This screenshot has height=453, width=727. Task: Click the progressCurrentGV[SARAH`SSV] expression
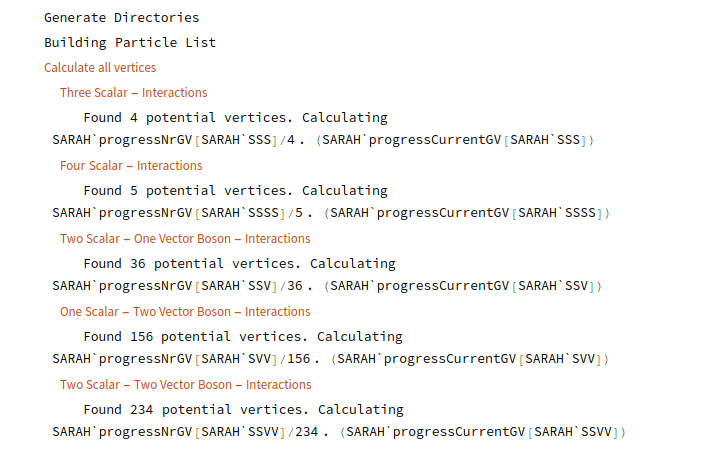point(465,286)
